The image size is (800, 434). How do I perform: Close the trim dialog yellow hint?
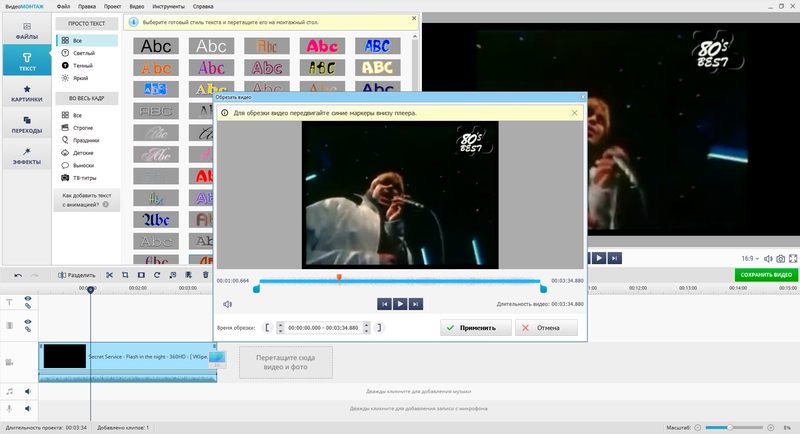click(574, 113)
